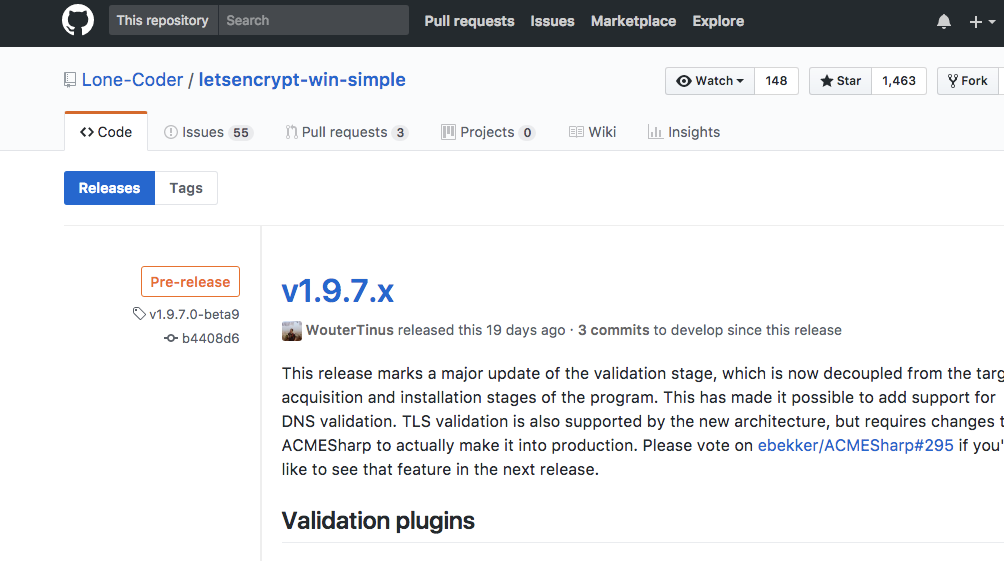Switch to the Wiki tab
This screenshot has width=1004, height=561.
pyautogui.click(x=592, y=132)
